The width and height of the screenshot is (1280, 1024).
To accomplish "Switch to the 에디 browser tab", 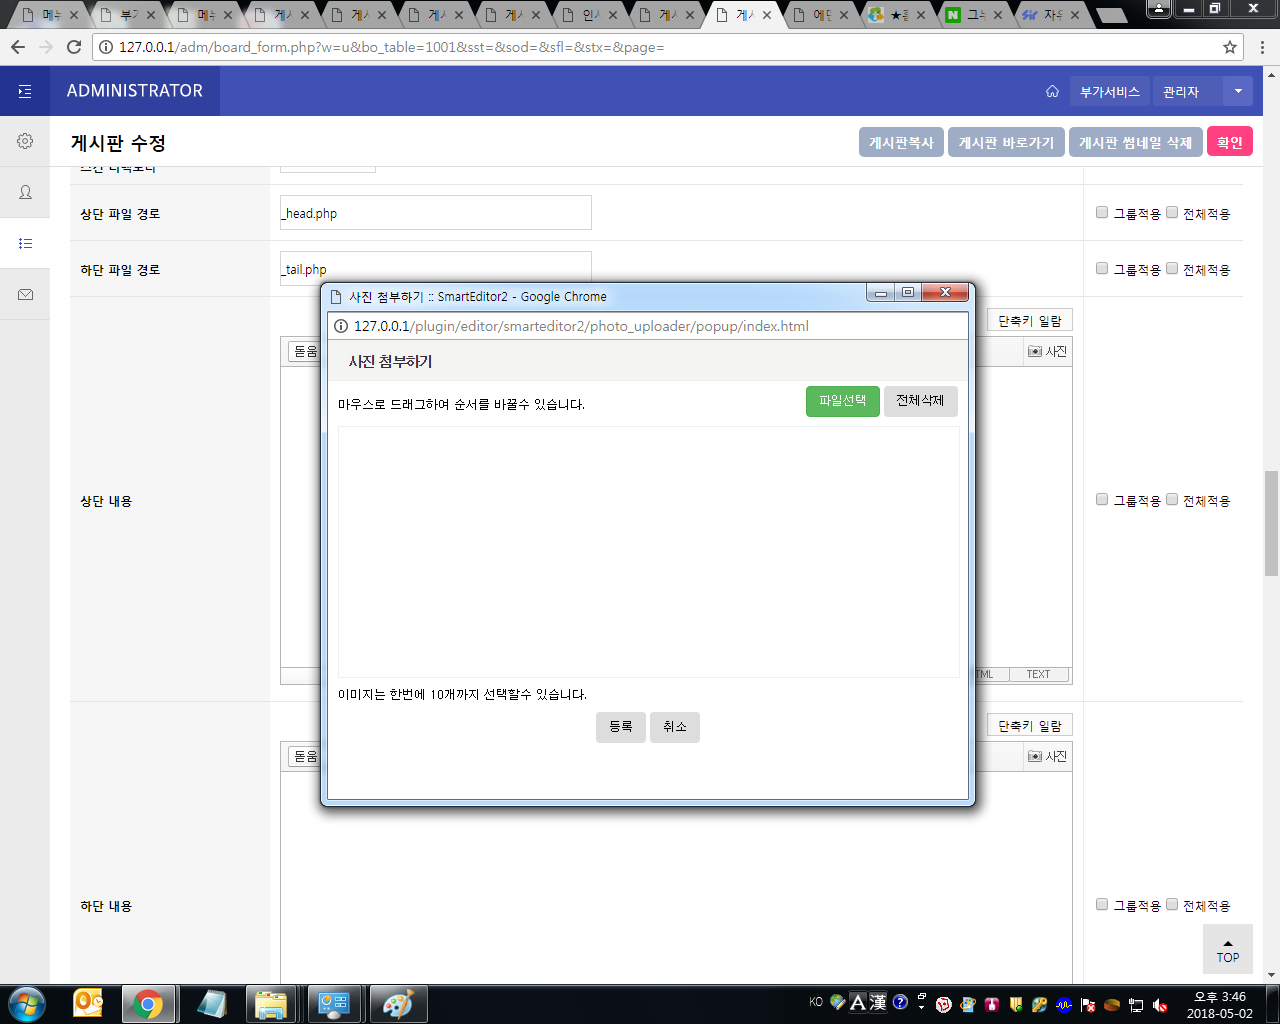I will (819, 15).
